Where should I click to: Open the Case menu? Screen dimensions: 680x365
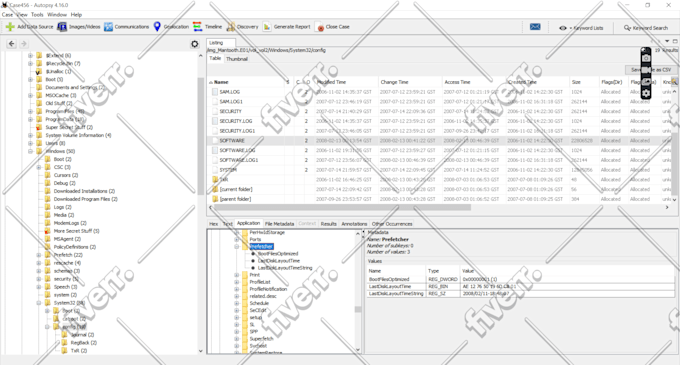point(7,15)
